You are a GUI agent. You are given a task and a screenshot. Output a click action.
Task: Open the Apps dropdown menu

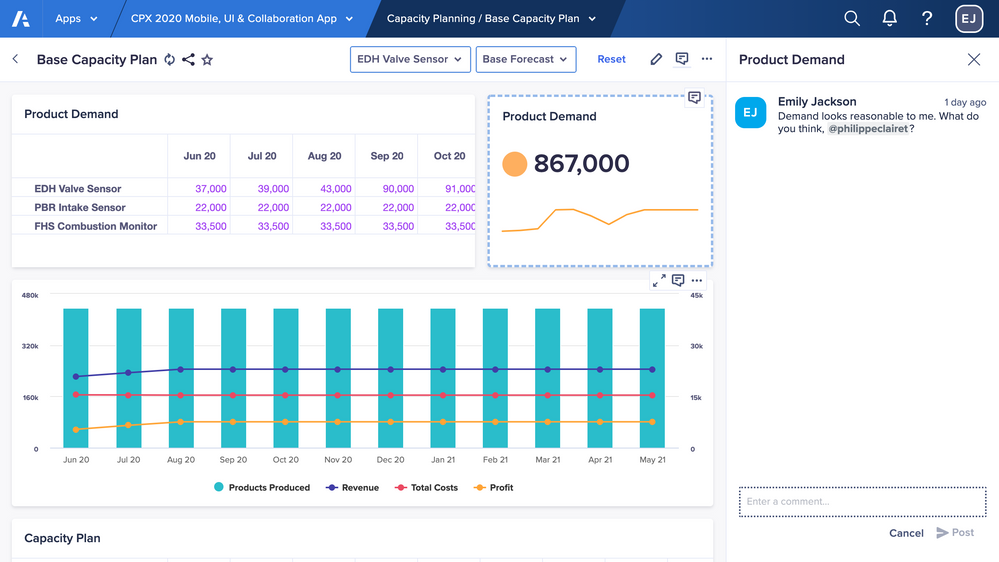(x=76, y=18)
